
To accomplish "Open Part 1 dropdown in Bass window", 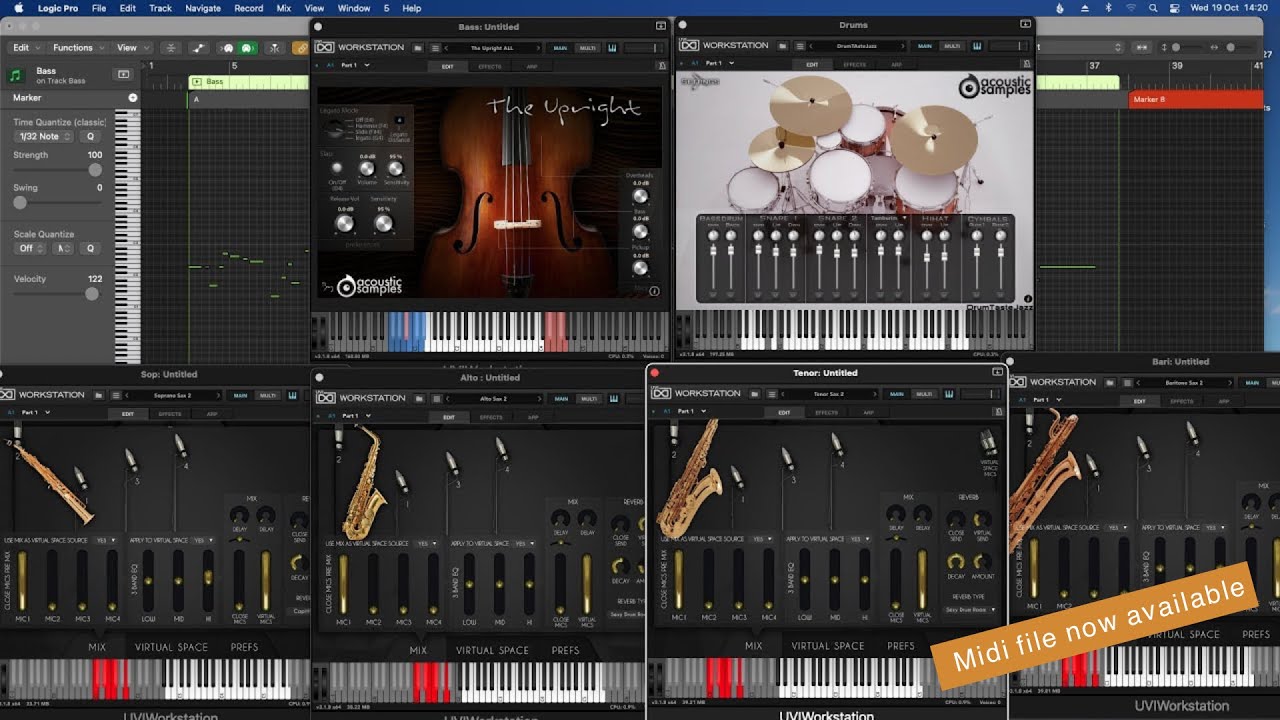I will (355, 65).
